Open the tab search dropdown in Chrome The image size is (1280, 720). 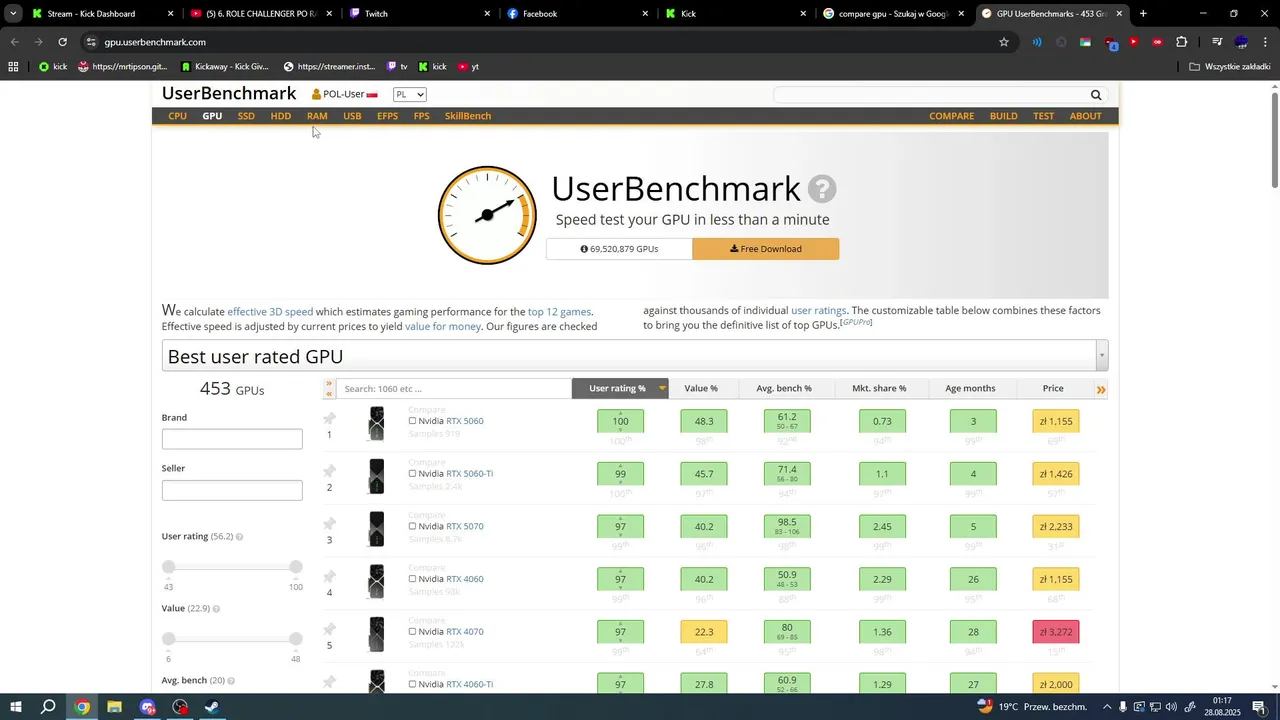[x=13, y=14]
